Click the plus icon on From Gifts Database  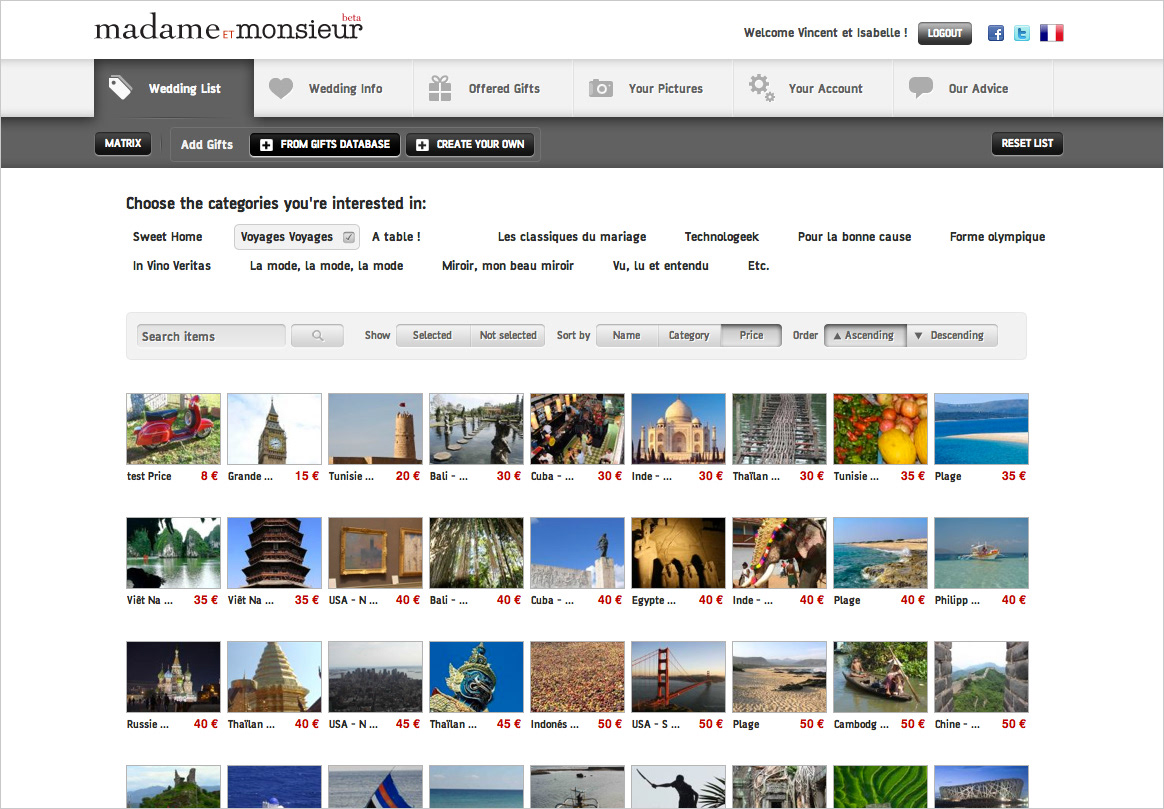[x=267, y=145]
